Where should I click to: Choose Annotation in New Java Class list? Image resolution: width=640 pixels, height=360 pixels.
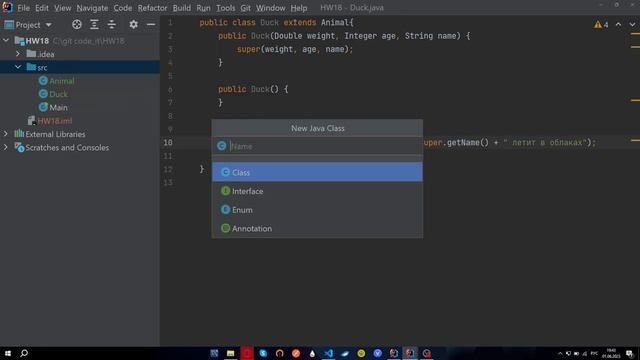tap(317, 229)
